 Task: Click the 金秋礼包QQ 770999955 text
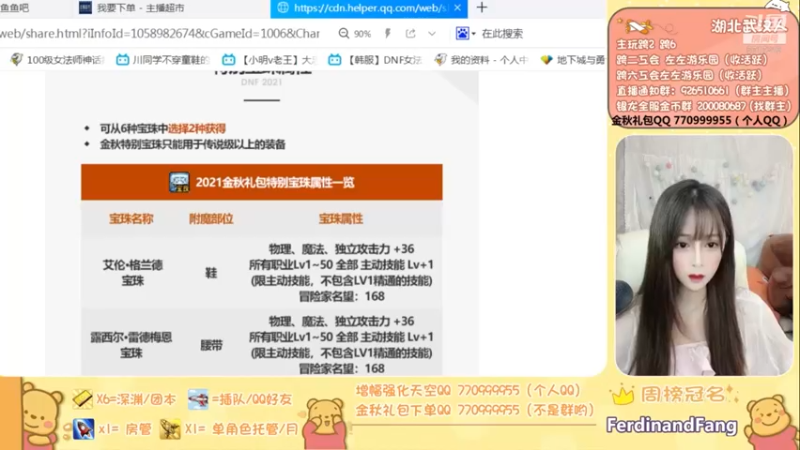699,120
